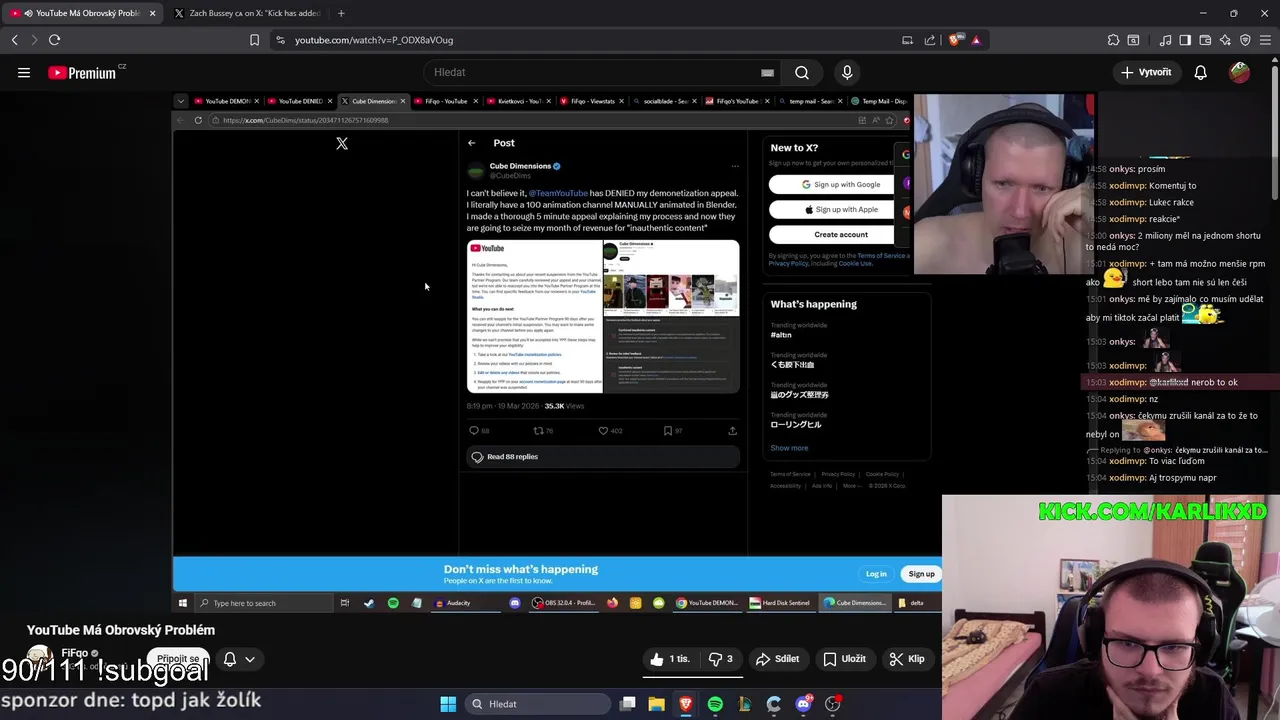Viewport: 1280px width, 720px height.
Task: Open the Leo AI sparkle icon
Action: (x=1225, y=40)
